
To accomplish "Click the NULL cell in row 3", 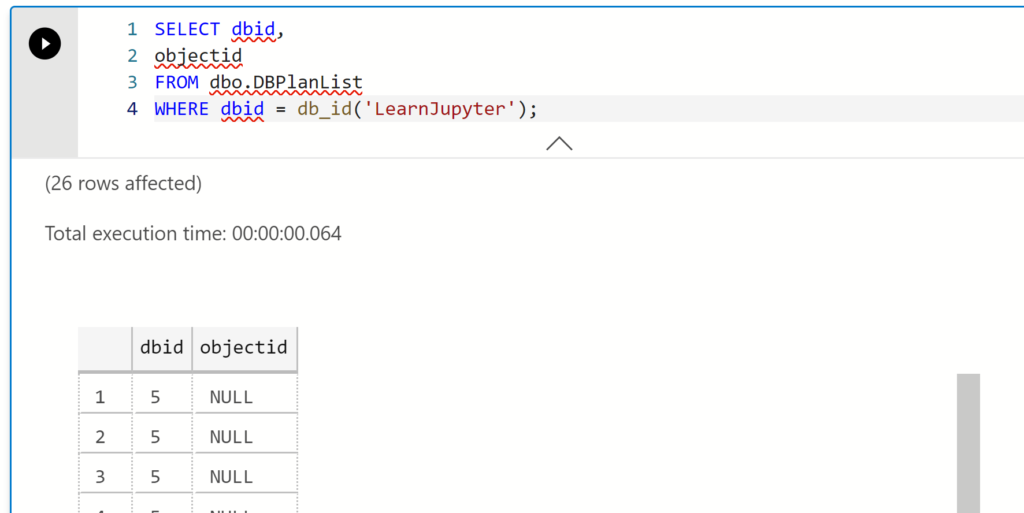I will (x=231, y=476).
